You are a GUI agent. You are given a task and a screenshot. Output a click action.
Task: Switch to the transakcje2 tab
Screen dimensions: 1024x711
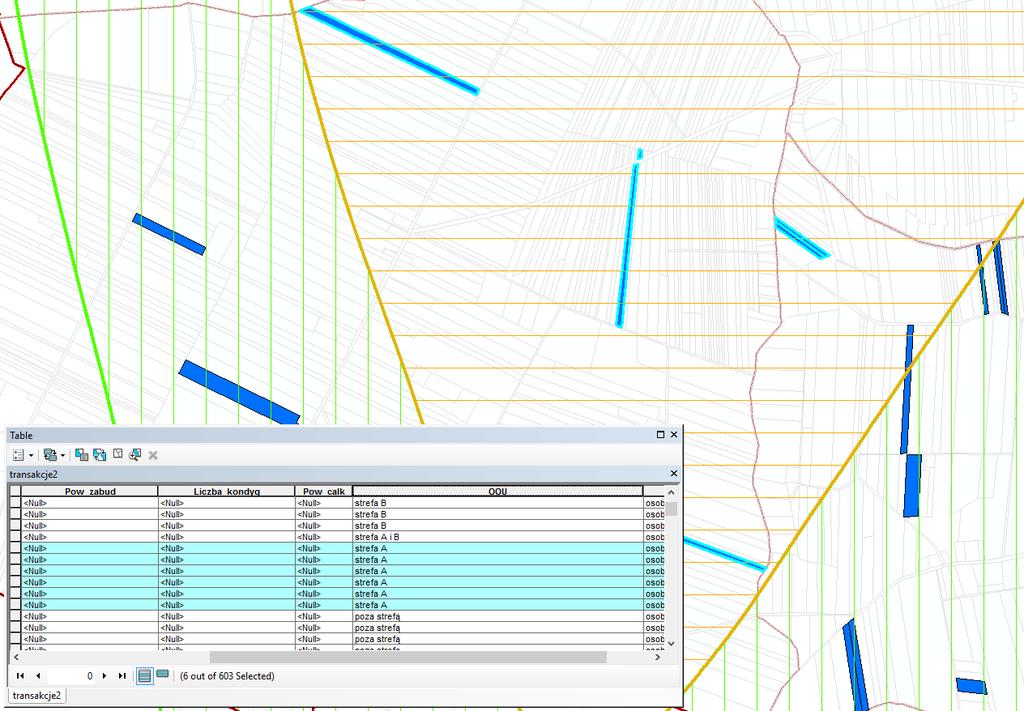point(37,695)
